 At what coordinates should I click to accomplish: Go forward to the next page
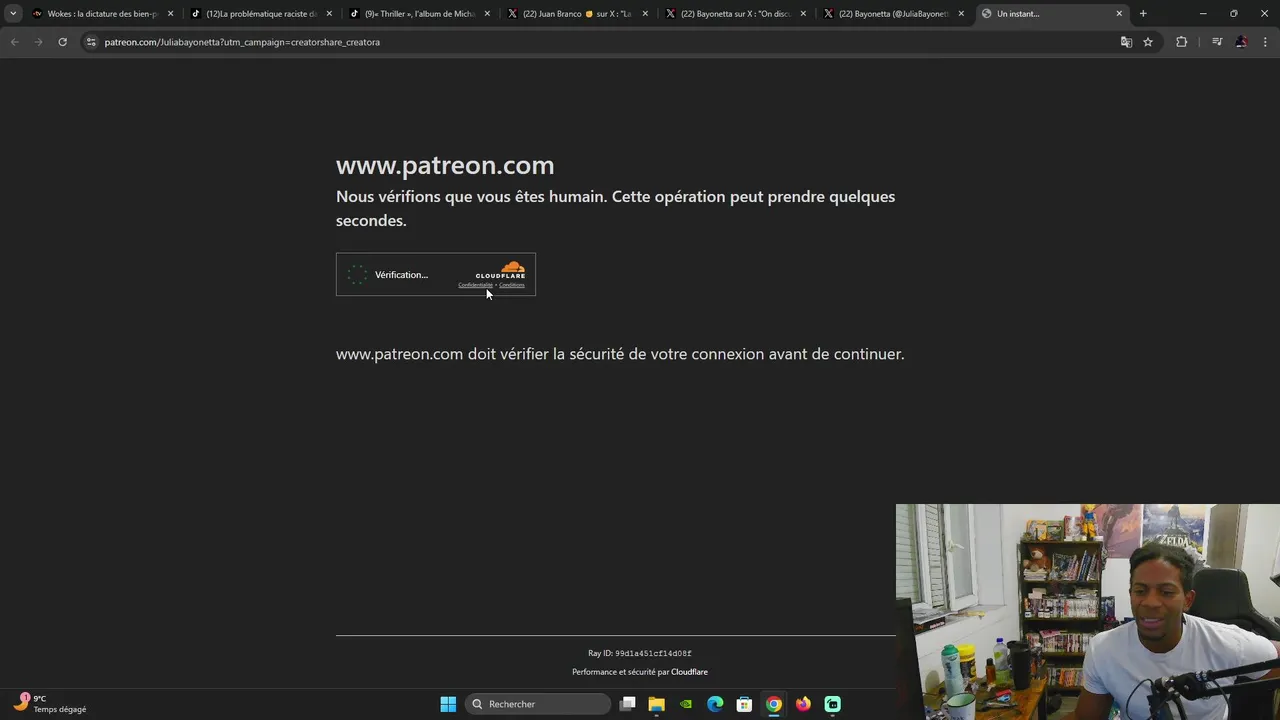(x=38, y=42)
